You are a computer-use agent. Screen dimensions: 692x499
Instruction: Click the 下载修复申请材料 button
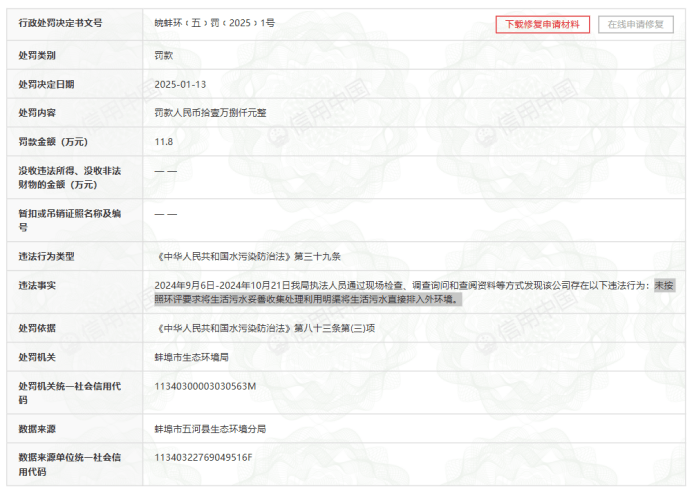click(542, 24)
